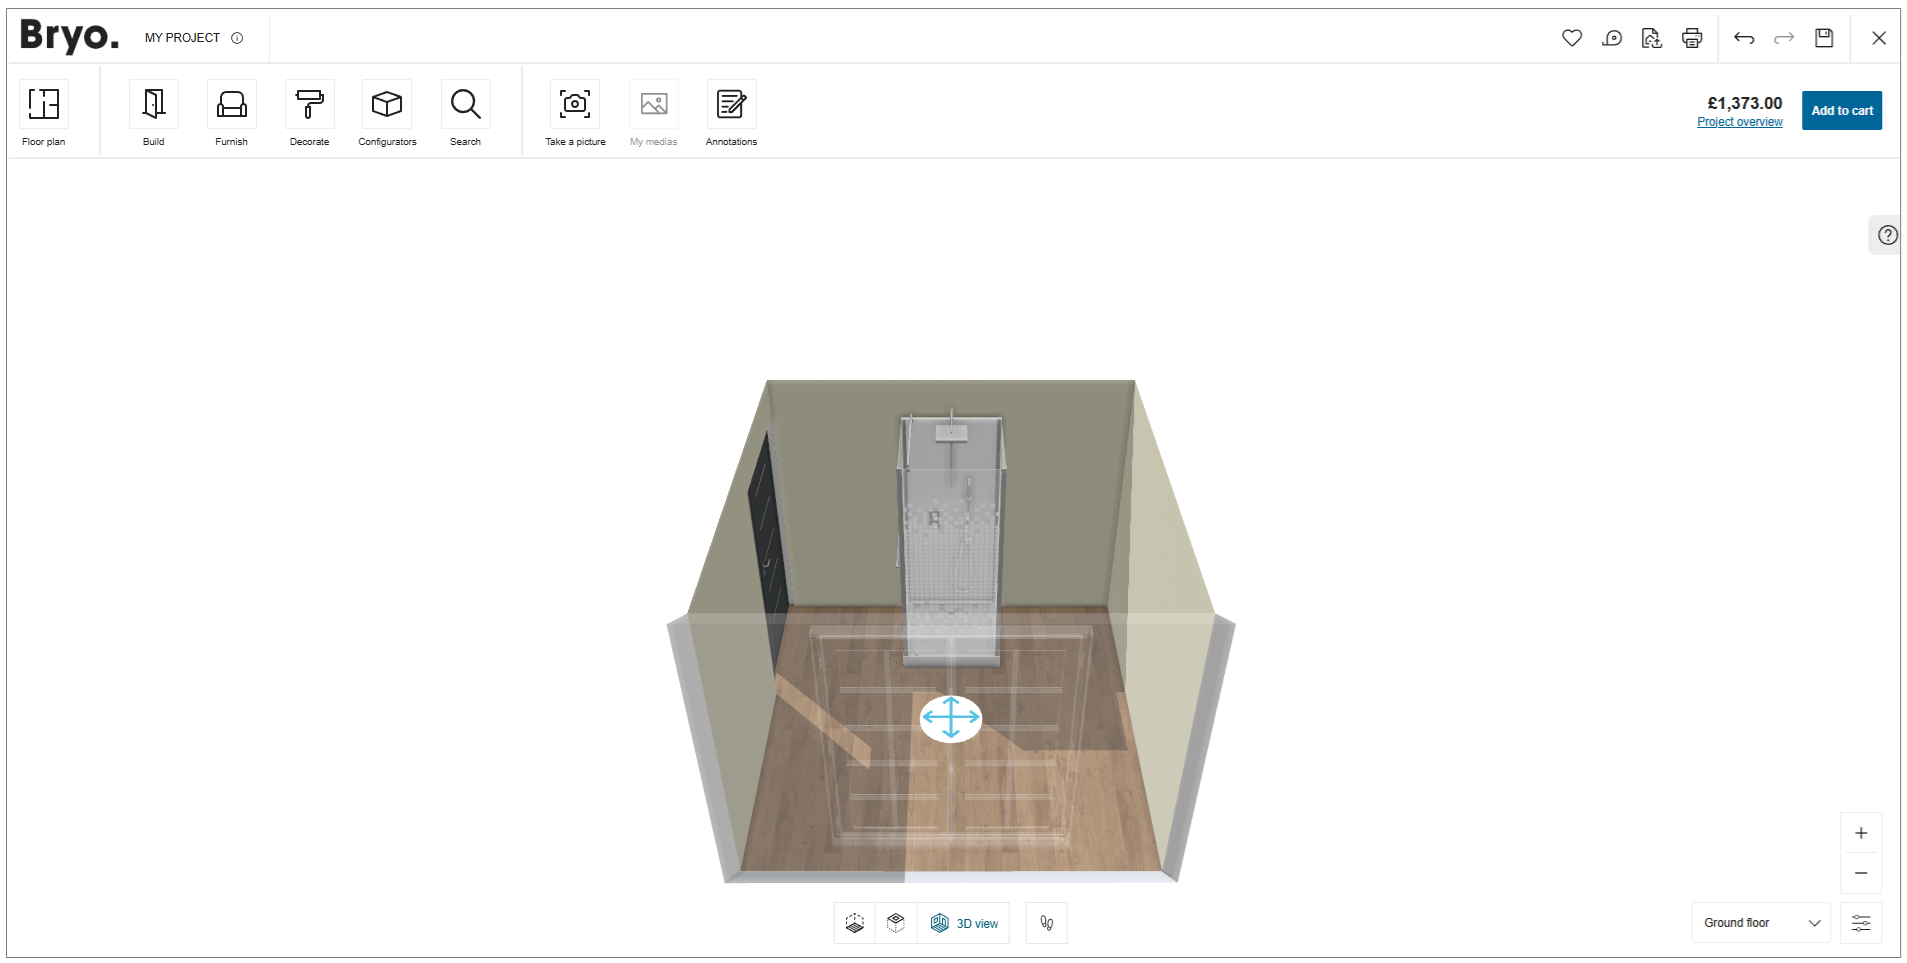
Task: Open the Build menu
Action: click(x=153, y=105)
